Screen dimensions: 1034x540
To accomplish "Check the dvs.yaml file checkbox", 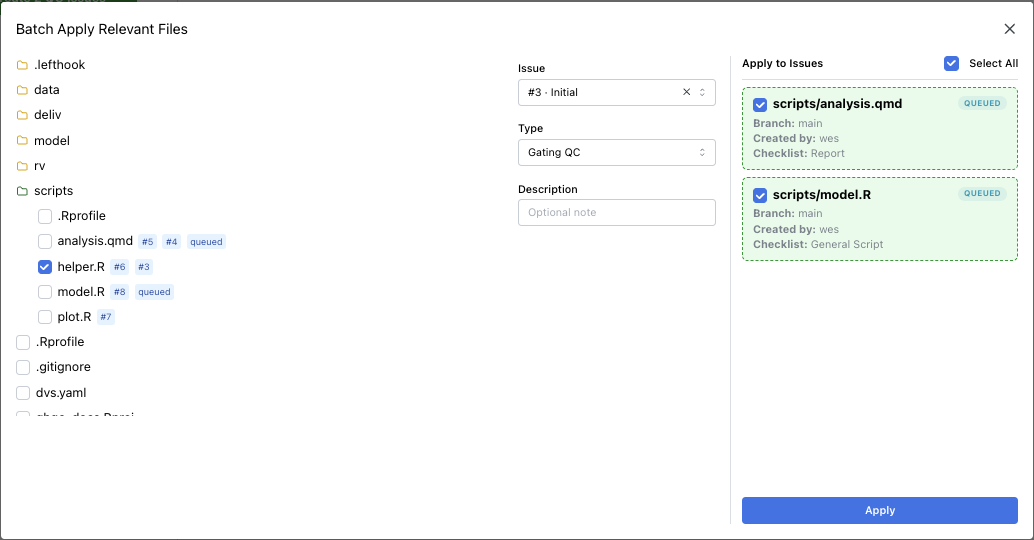I will coord(23,393).
